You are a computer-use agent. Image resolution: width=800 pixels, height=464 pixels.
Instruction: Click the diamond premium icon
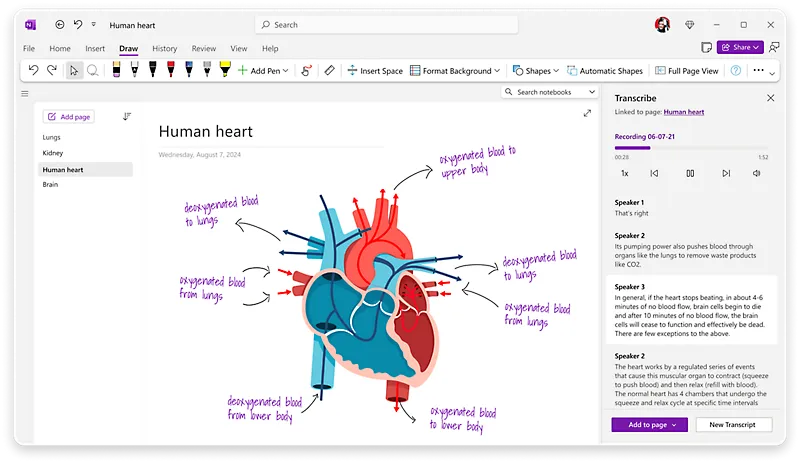(x=689, y=25)
